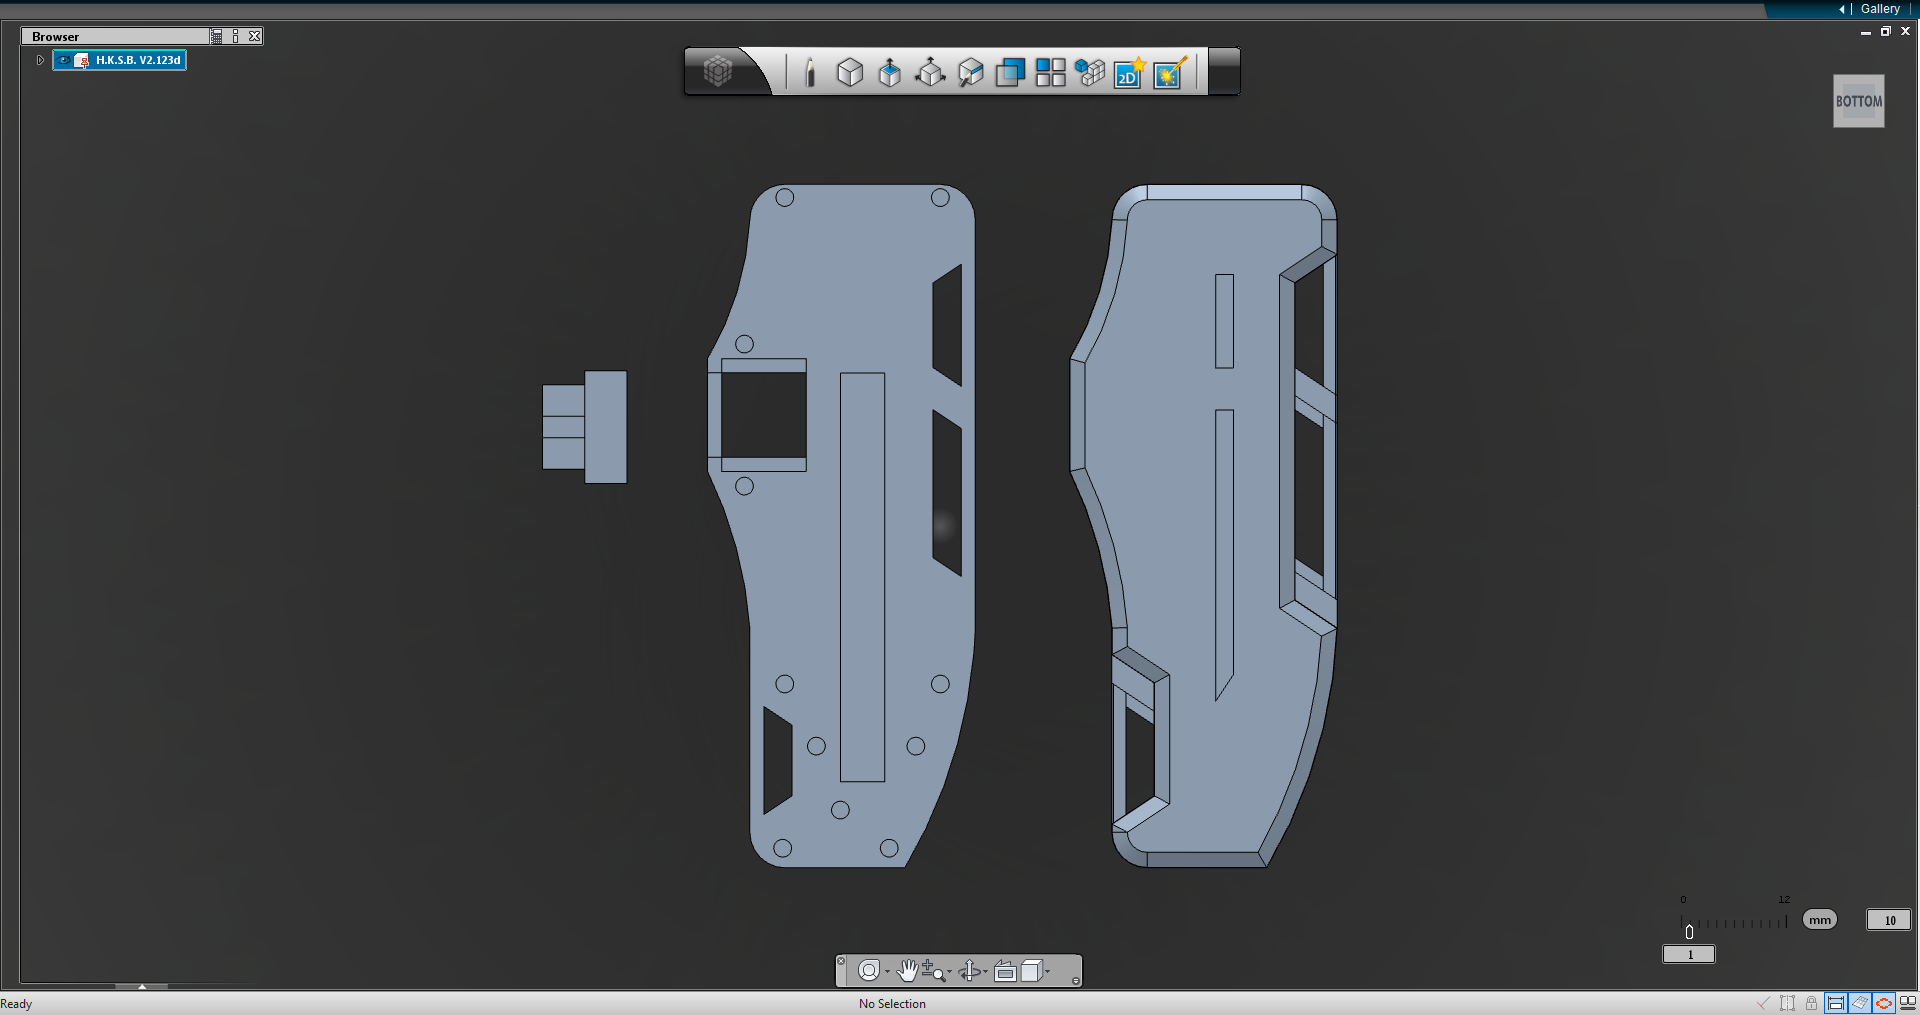Image resolution: width=1920 pixels, height=1015 pixels.
Task: Click status bar constraint brackets icon
Action: click(x=1787, y=1003)
